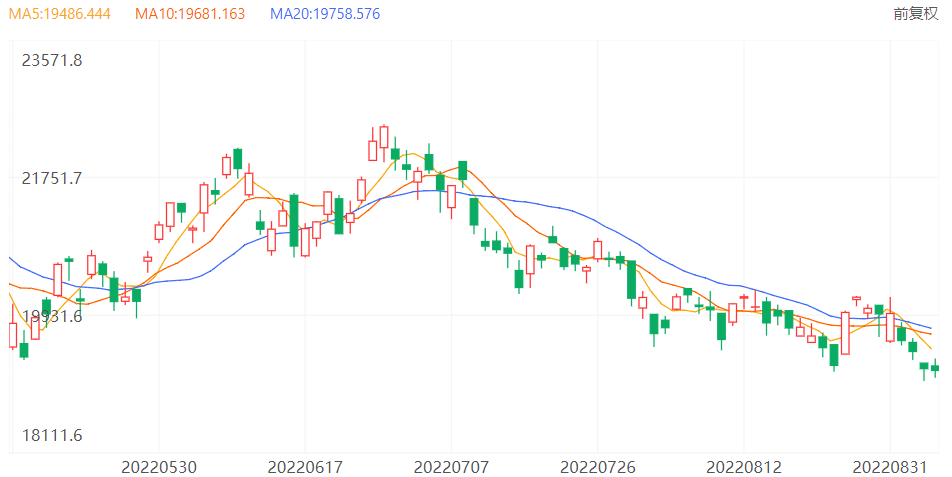Select the 20220530 date label
The width and height of the screenshot is (952, 477).
point(159,467)
